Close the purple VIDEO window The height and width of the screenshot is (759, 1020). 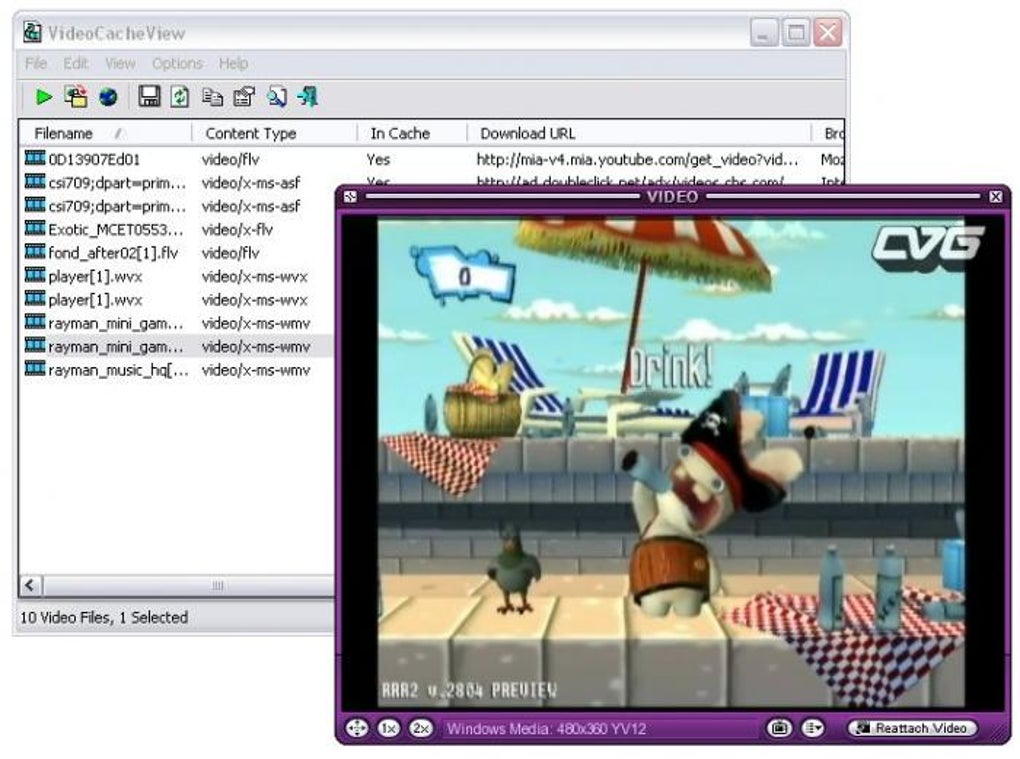click(996, 196)
